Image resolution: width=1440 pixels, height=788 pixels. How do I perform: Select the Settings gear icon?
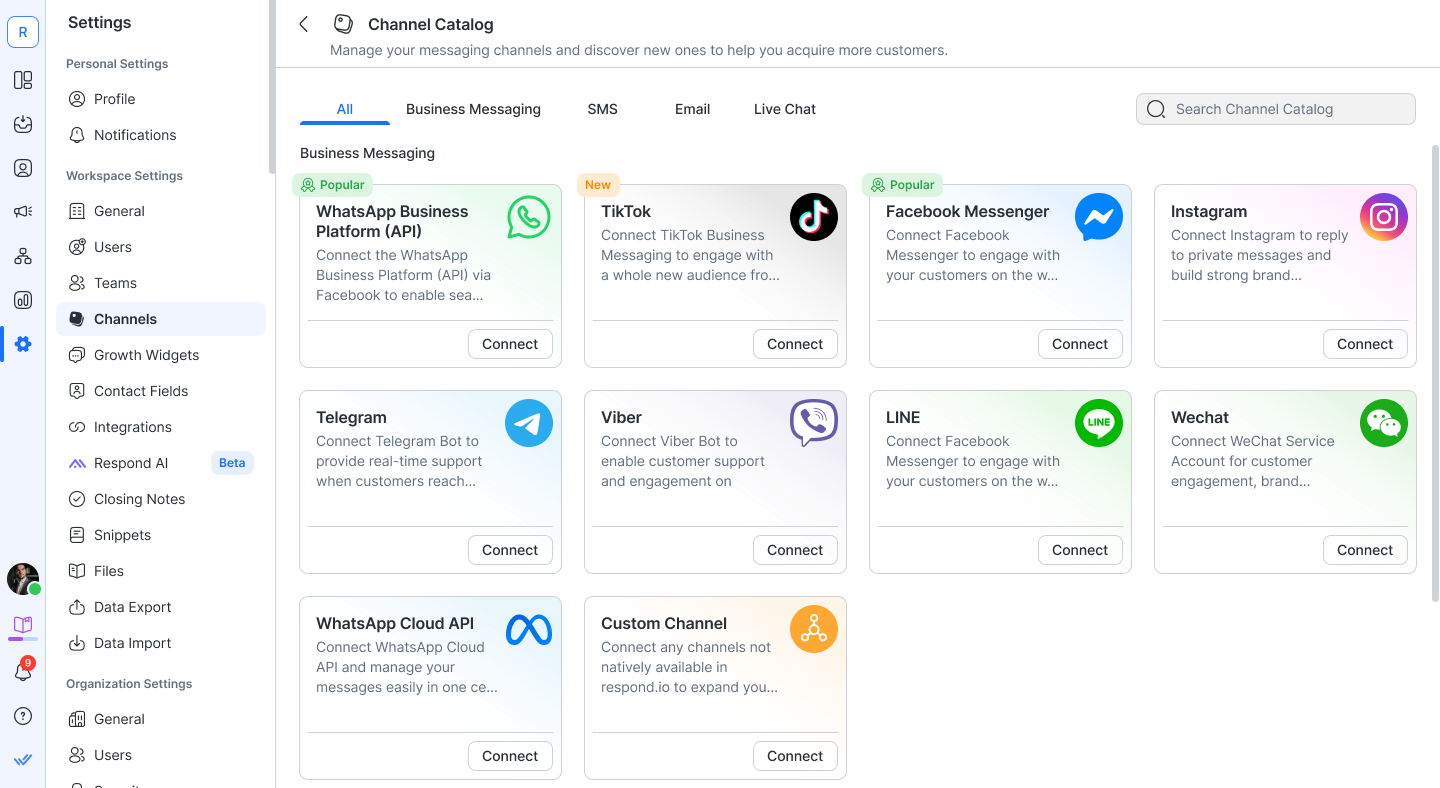pyautogui.click(x=22, y=343)
